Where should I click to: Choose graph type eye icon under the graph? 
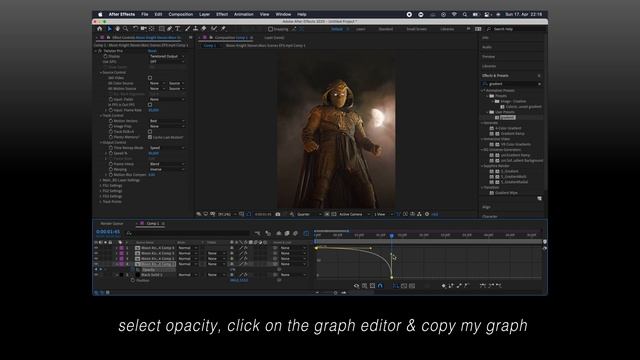point(356,286)
